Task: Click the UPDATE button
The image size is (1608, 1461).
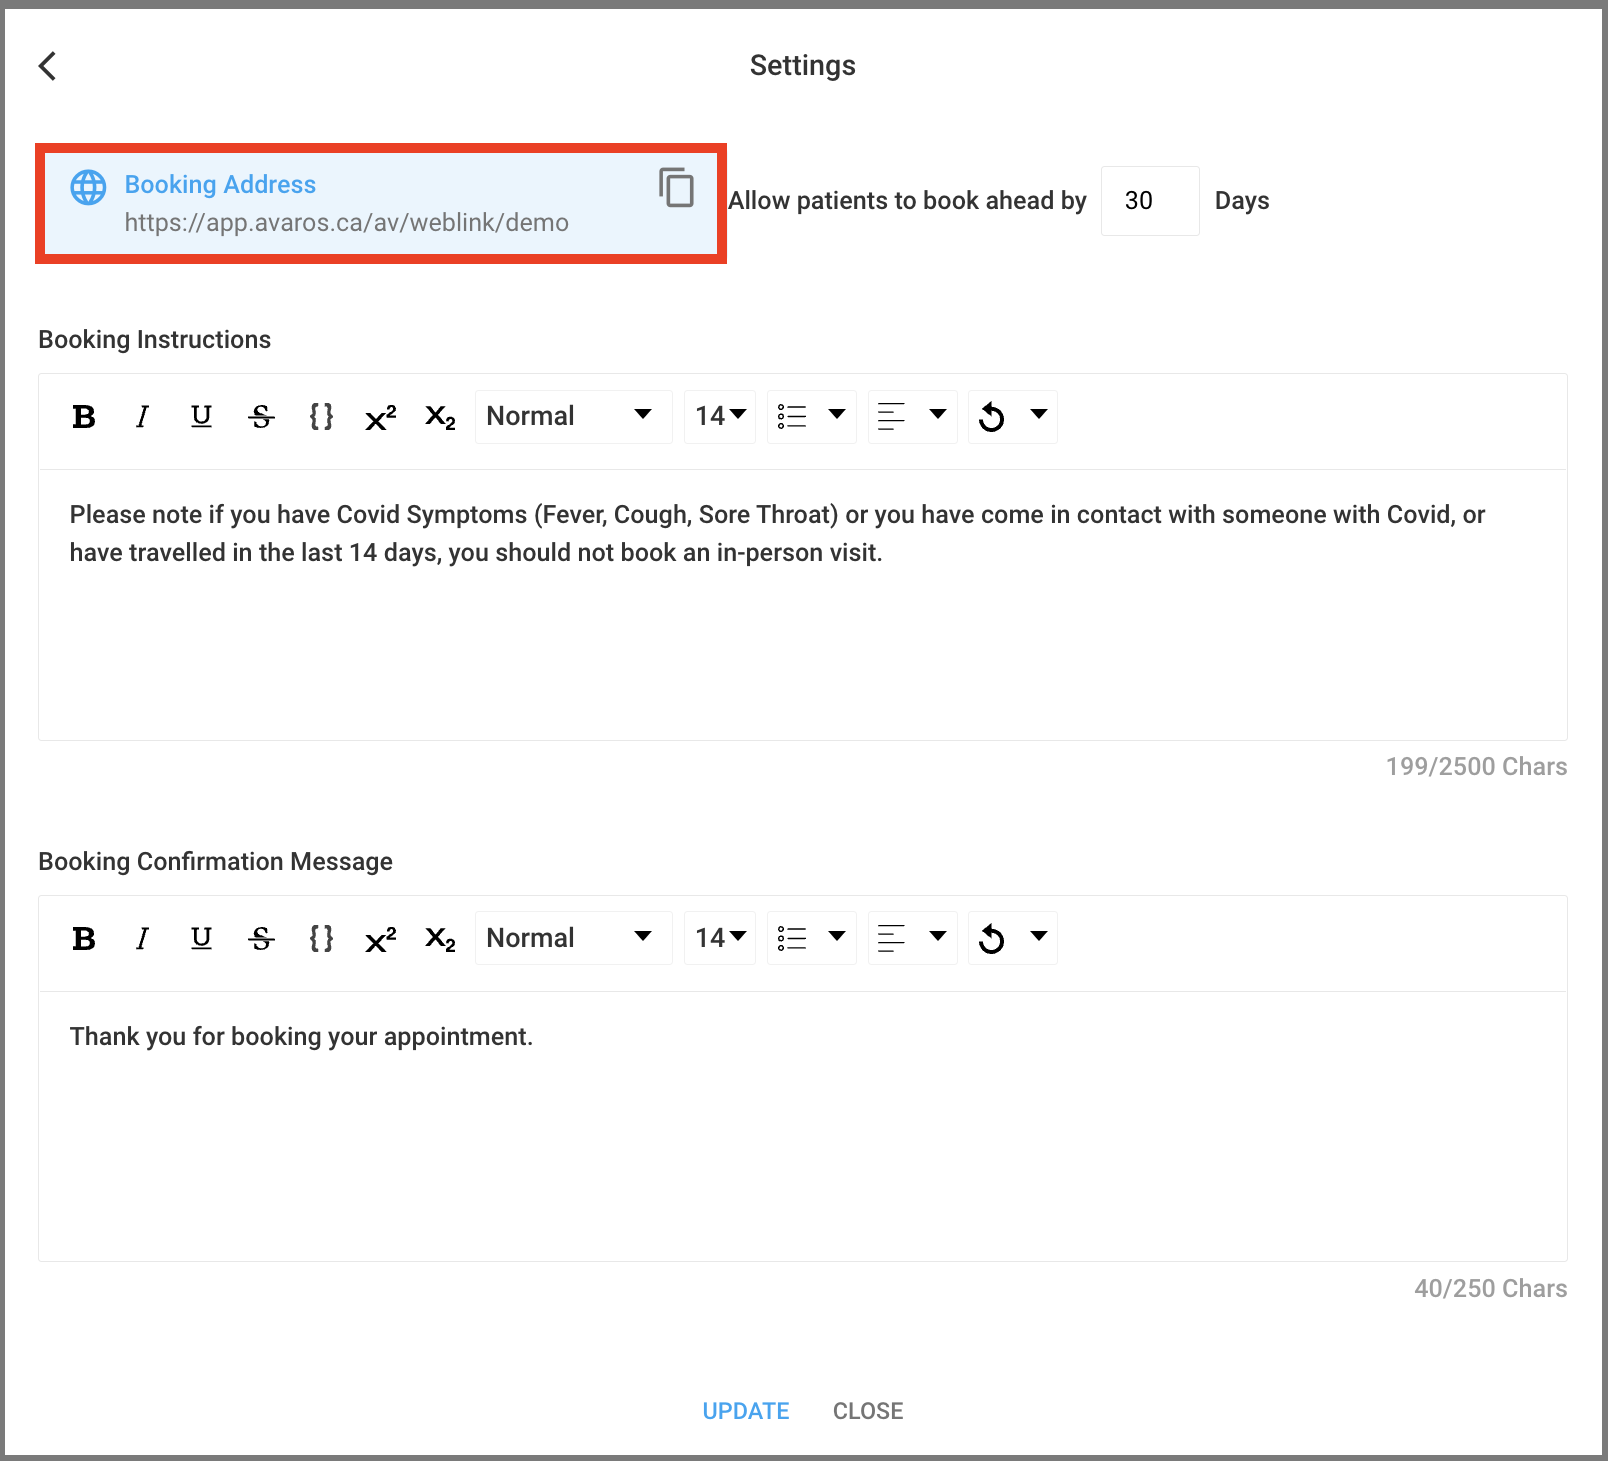Action: click(x=746, y=1411)
